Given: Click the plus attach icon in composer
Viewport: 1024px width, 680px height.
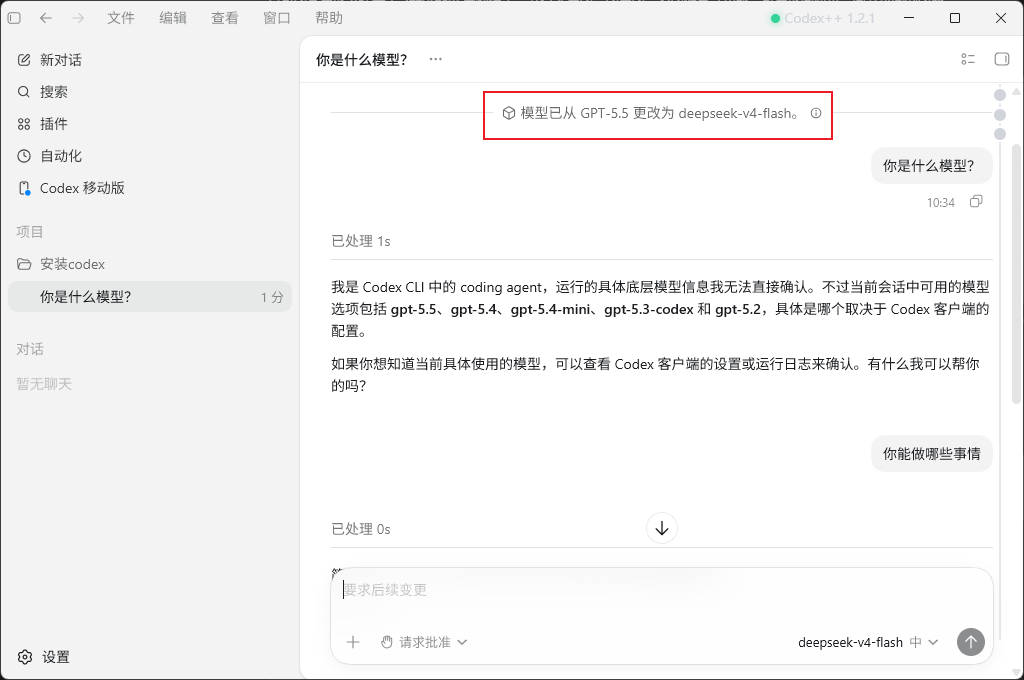Looking at the screenshot, I should (353, 642).
